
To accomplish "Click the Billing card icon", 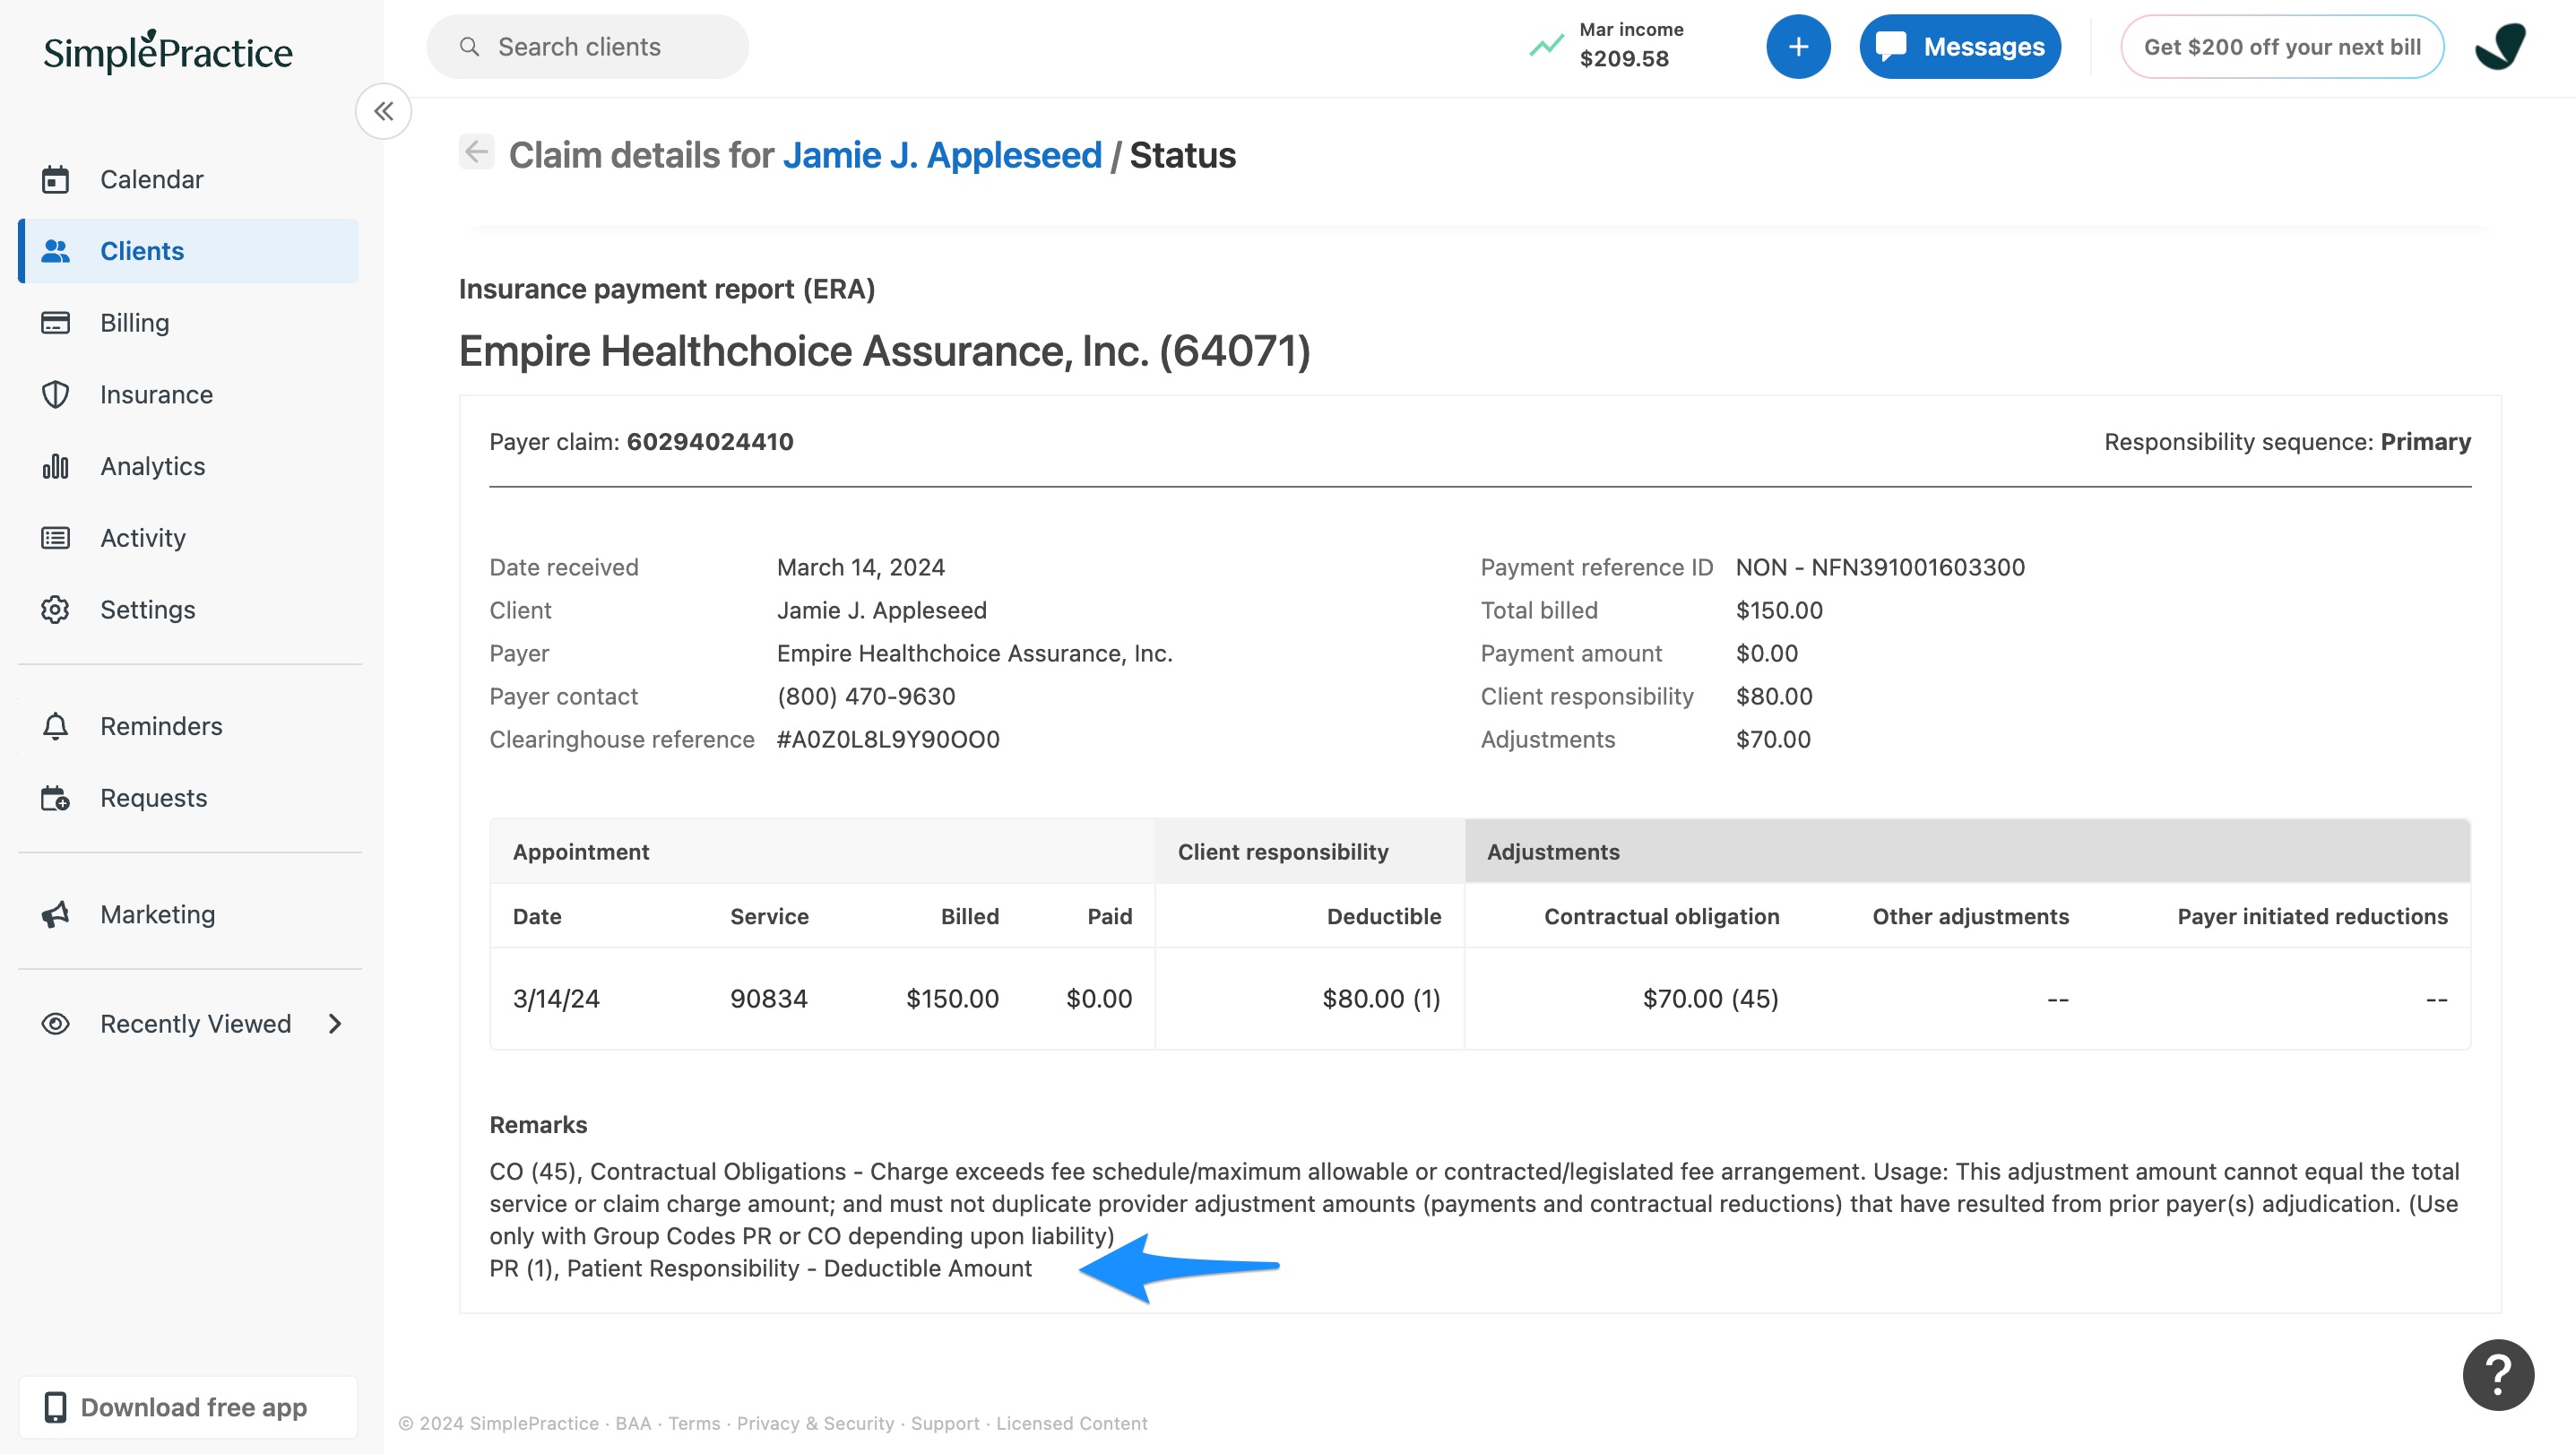I will pyautogui.click(x=56, y=323).
